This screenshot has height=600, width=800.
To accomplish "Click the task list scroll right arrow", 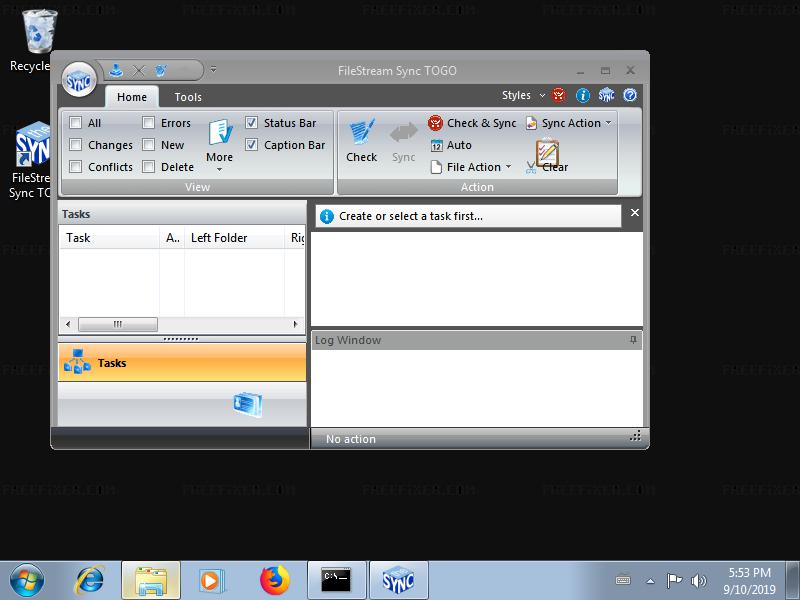I will [295, 324].
